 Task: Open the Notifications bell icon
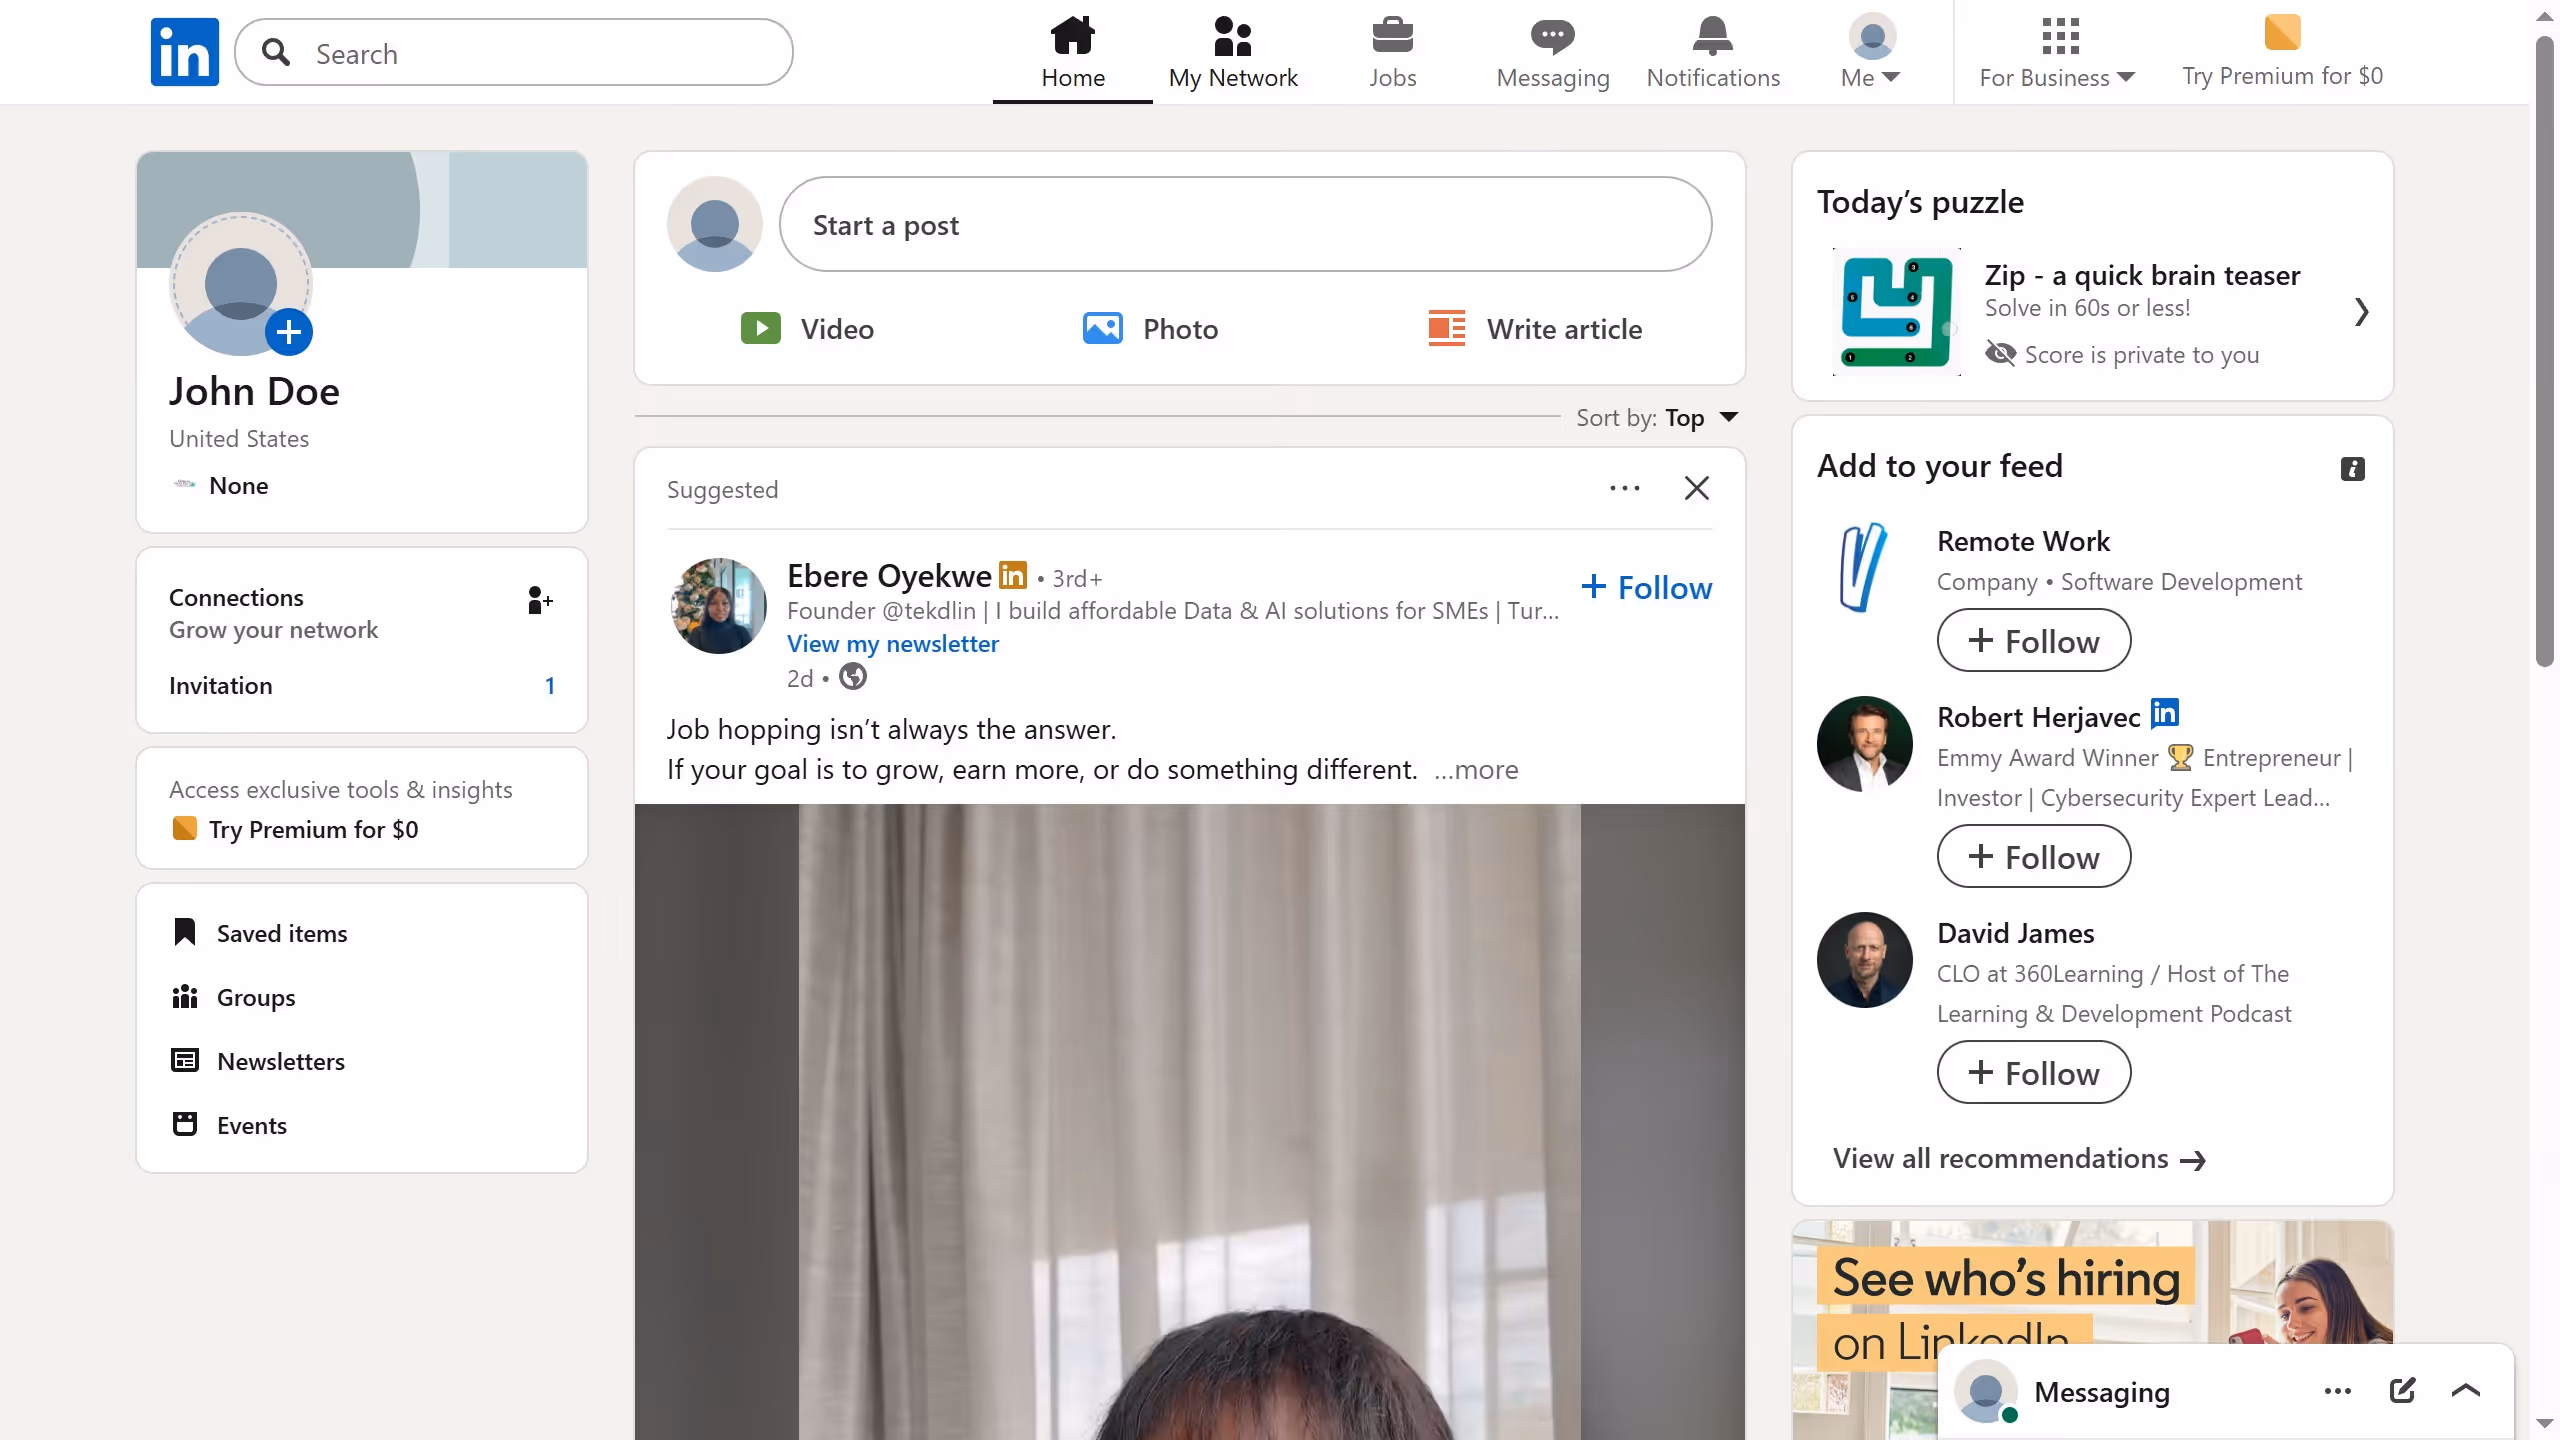pyautogui.click(x=1712, y=33)
